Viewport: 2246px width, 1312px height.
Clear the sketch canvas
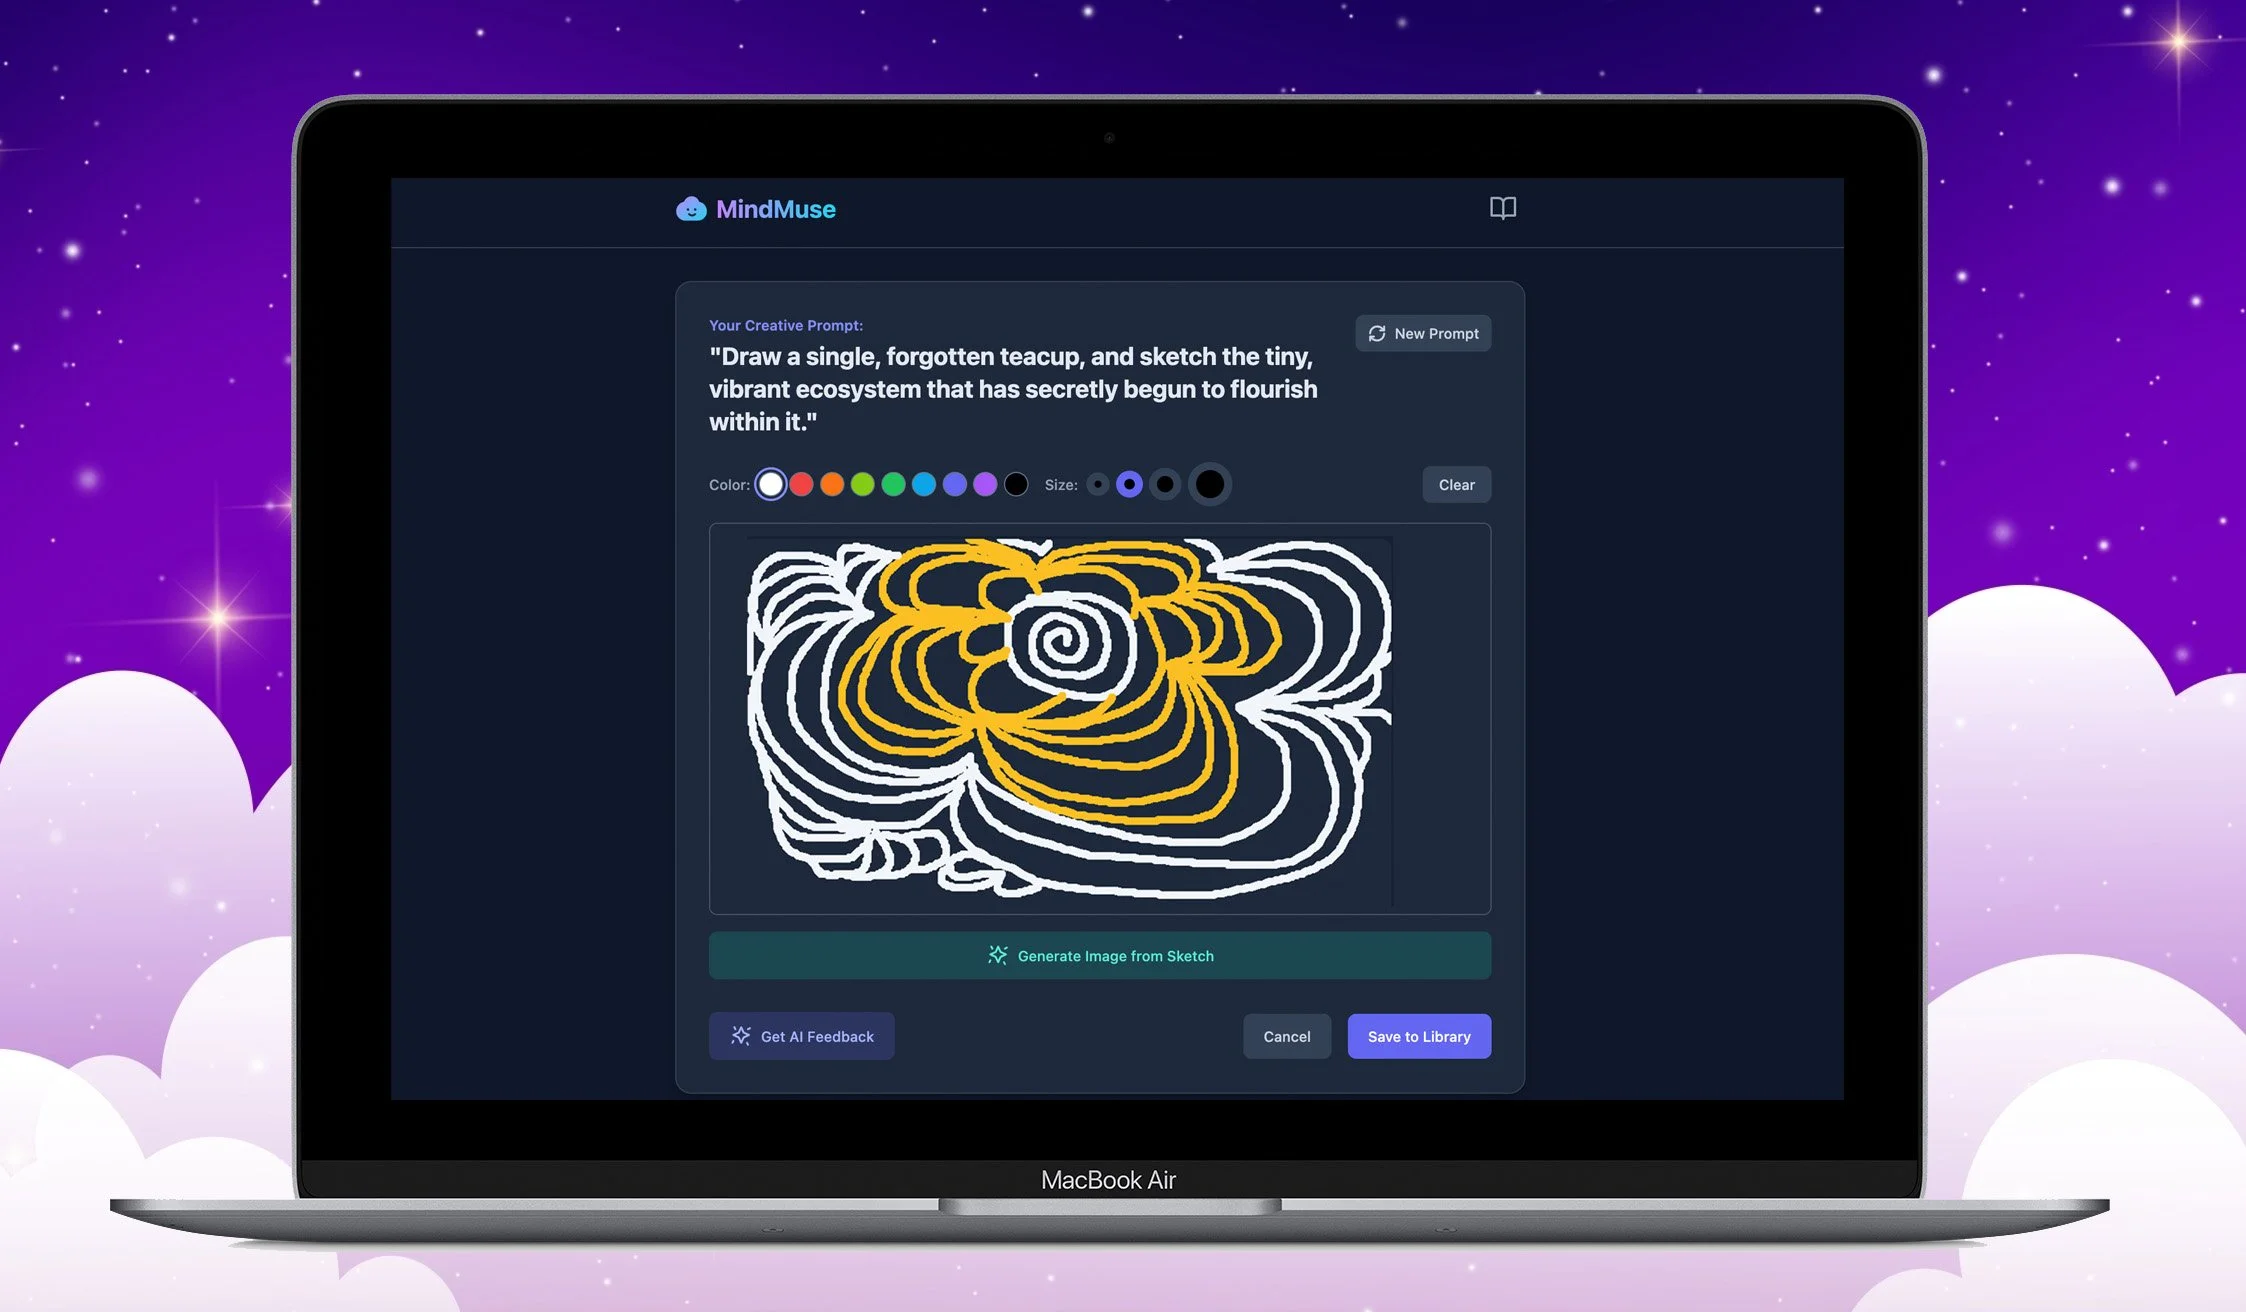tap(1456, 485)
